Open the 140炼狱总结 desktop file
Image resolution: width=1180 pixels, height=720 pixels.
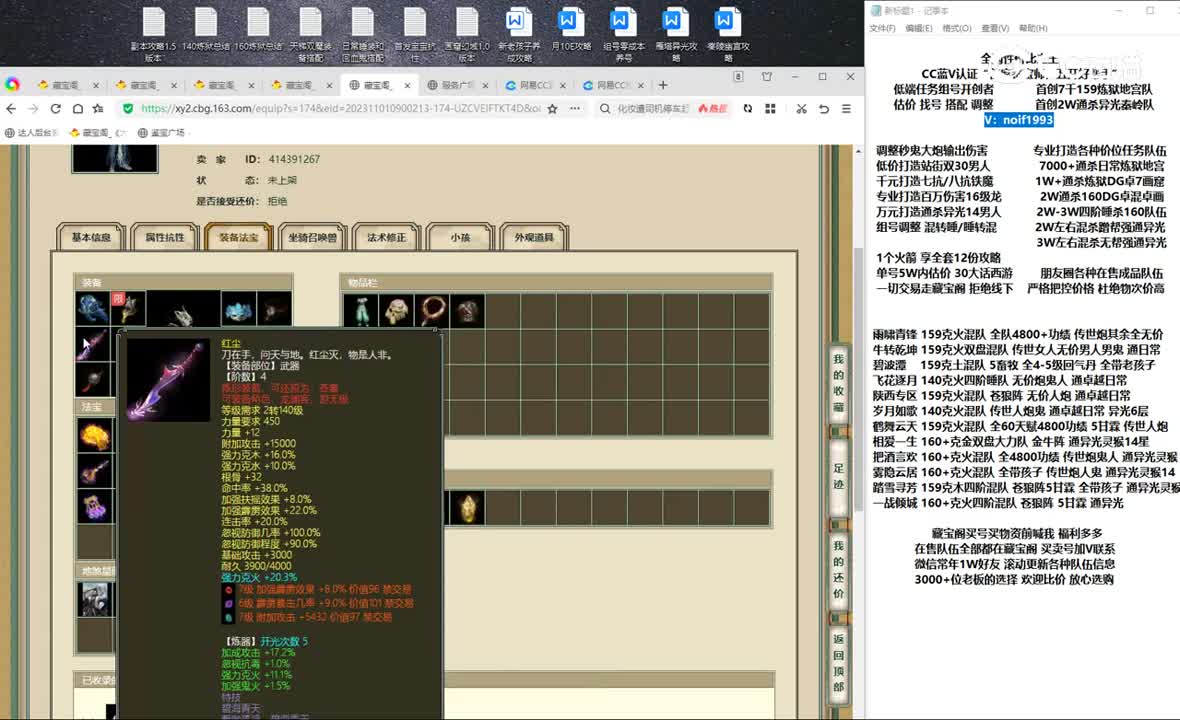[206, 30]
